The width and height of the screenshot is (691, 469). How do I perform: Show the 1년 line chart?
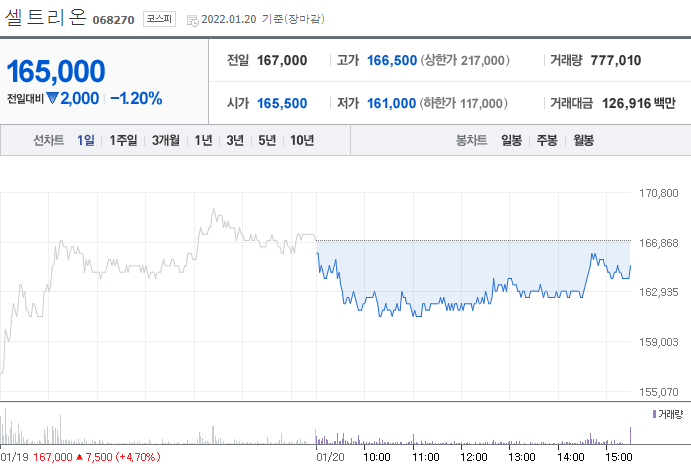point(203,140)
